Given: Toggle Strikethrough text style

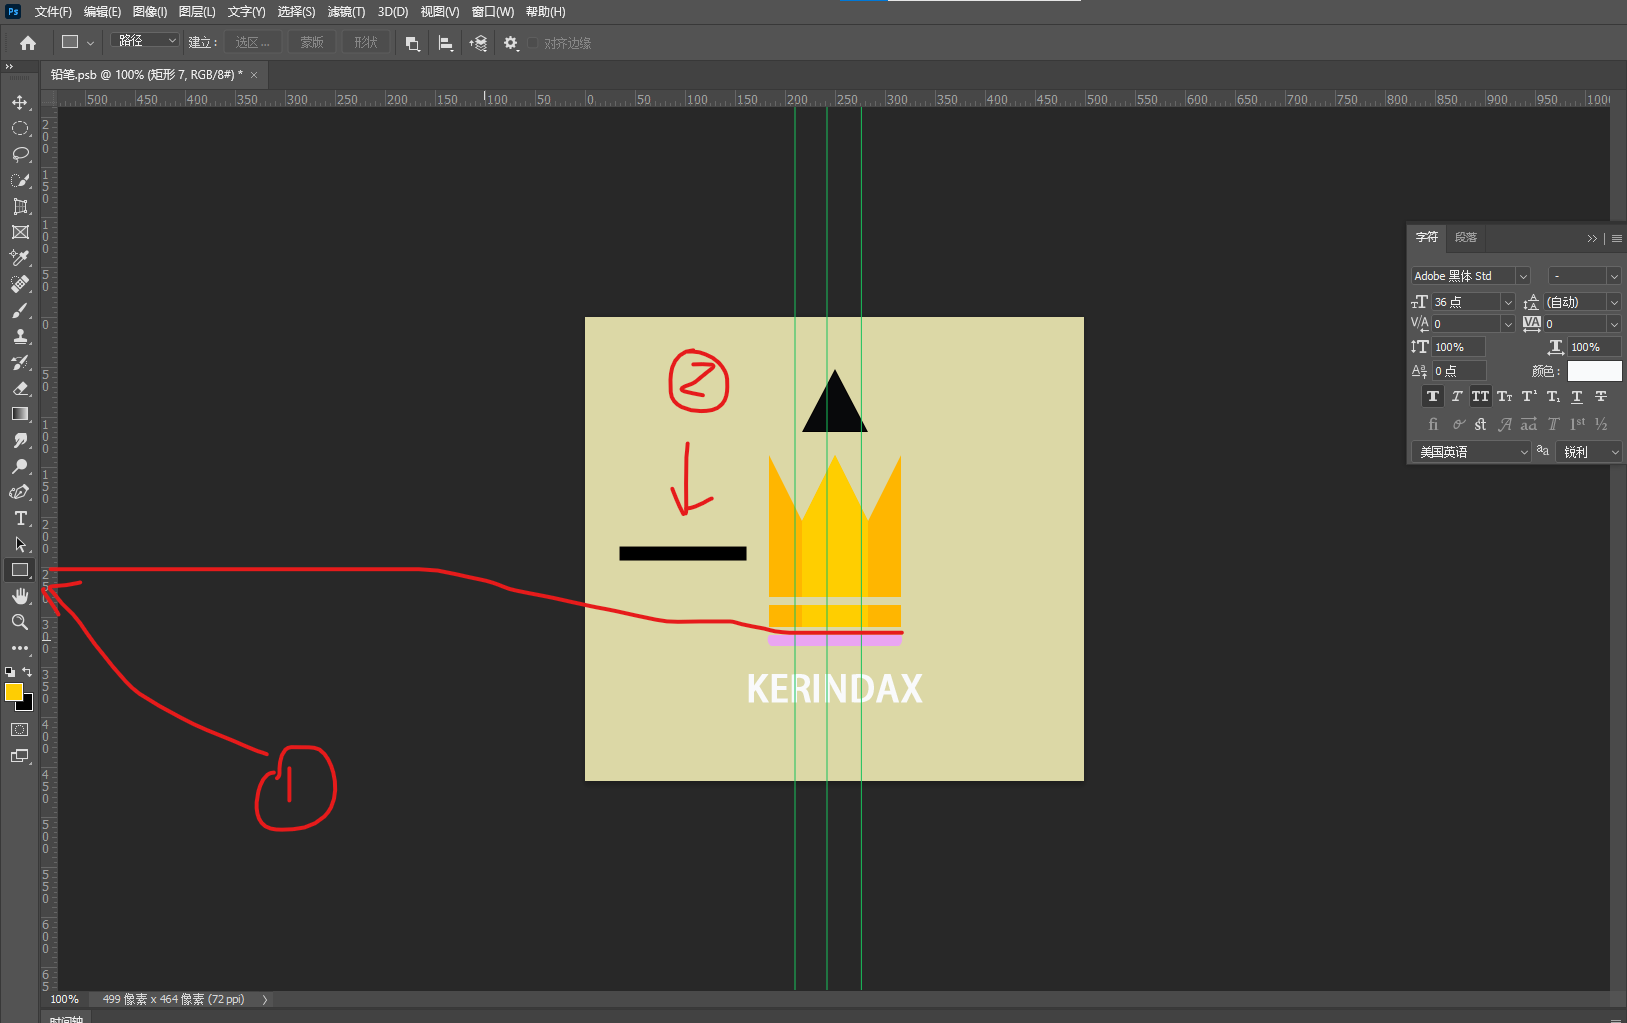Looking at the screenshot, I should point(1601,396).
